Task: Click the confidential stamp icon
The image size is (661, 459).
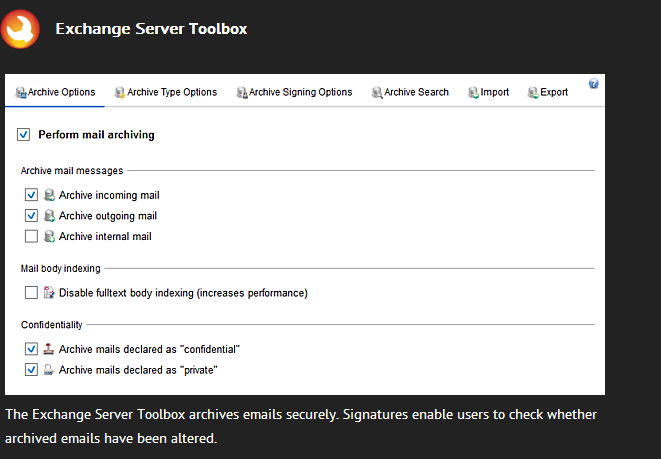Action: [49, 349]
